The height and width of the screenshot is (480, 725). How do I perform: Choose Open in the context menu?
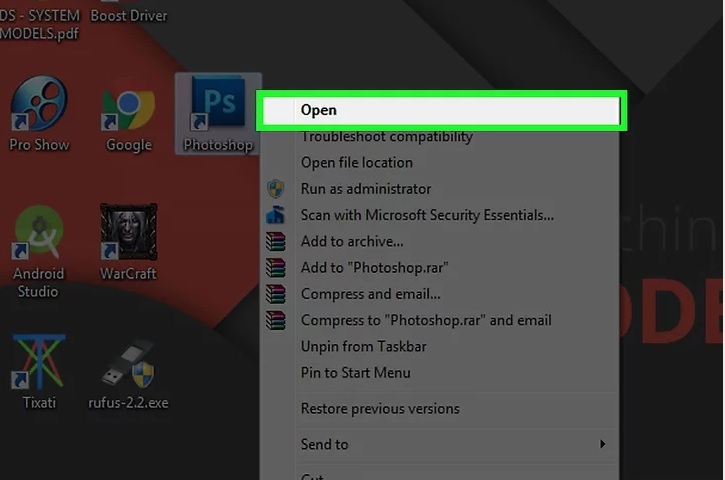pyautogui.click(x=441, y=110)
